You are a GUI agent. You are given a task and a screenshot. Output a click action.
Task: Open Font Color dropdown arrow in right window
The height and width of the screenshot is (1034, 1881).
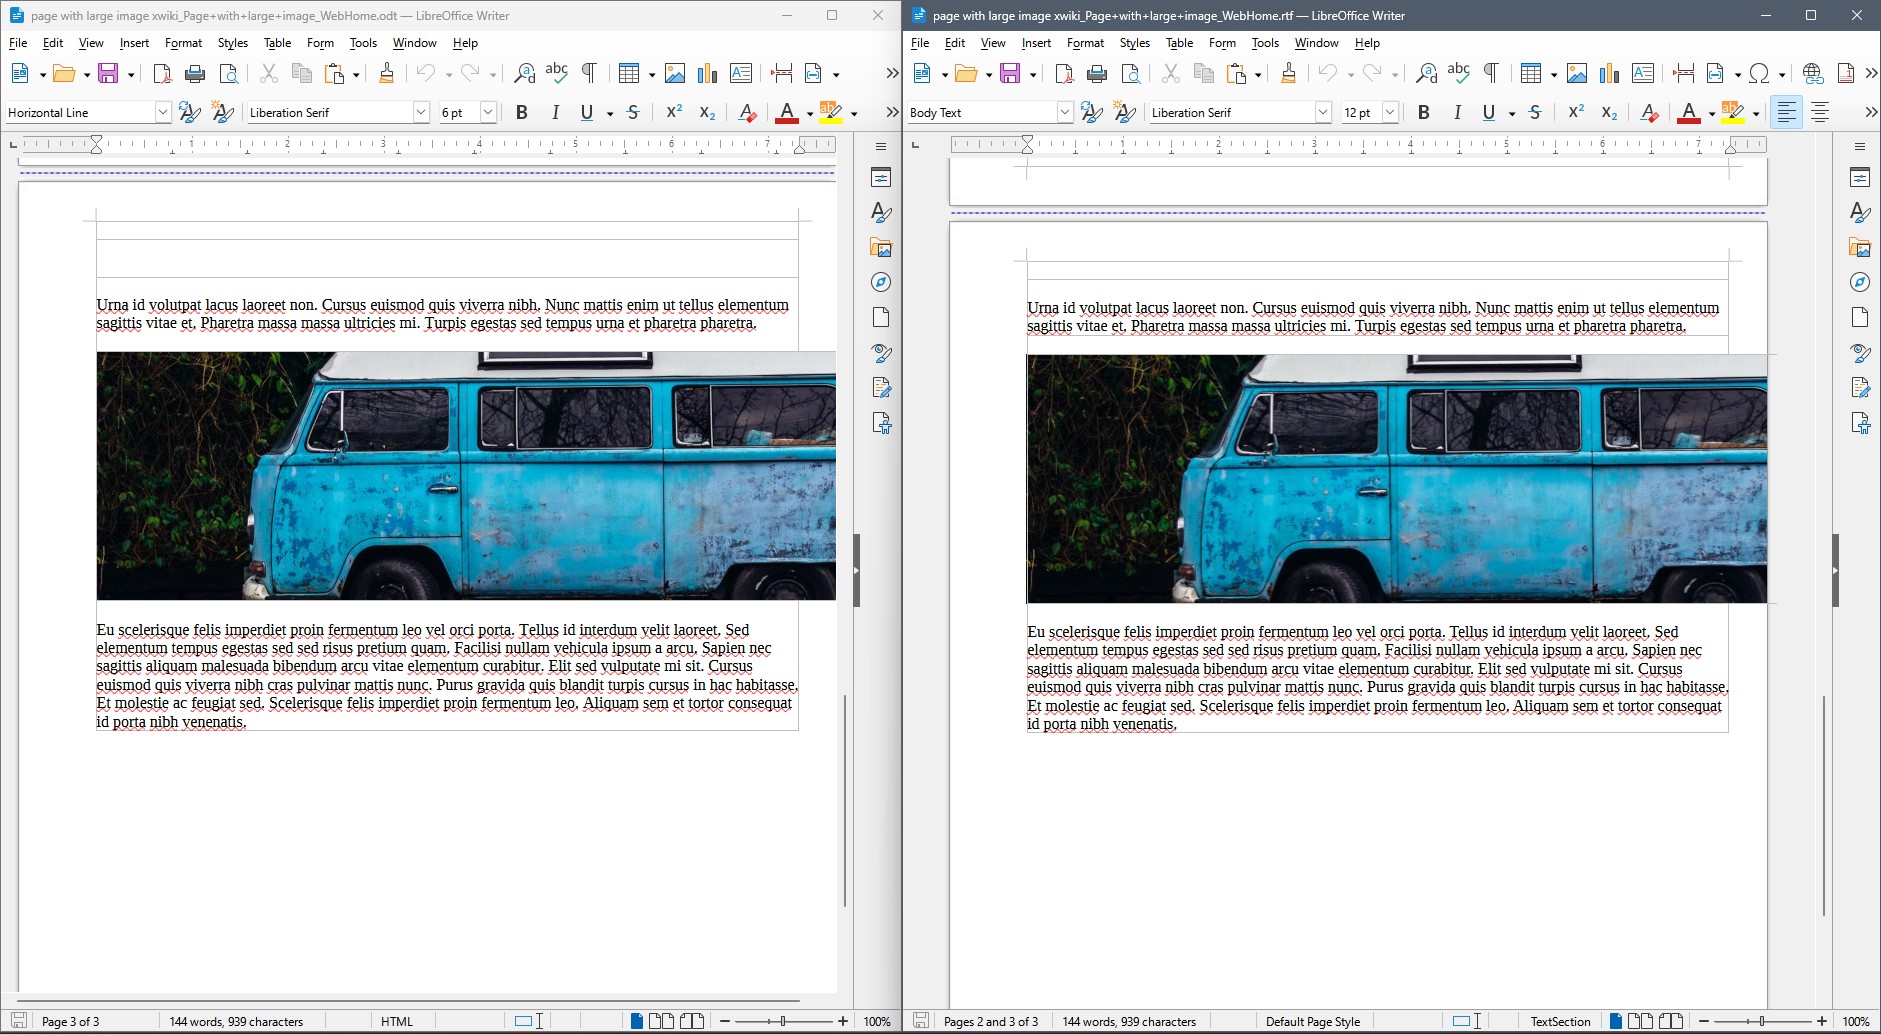pos(1711,113)
